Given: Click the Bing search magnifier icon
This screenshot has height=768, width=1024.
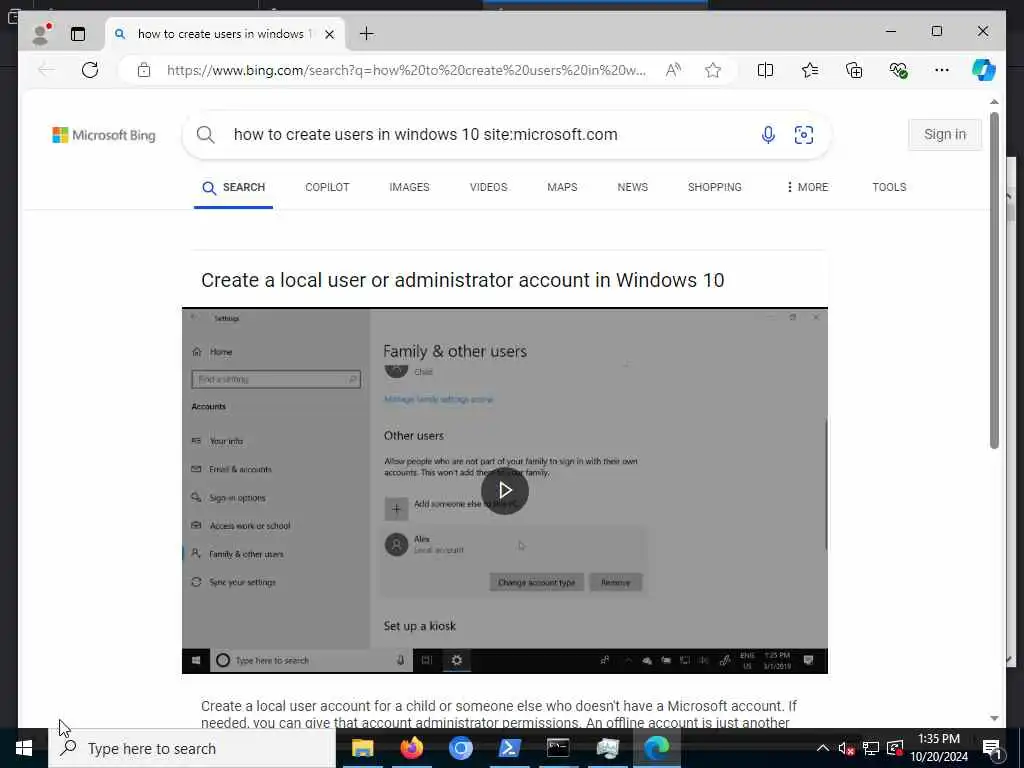Looking at the screenshot, I should coord(206,135).
